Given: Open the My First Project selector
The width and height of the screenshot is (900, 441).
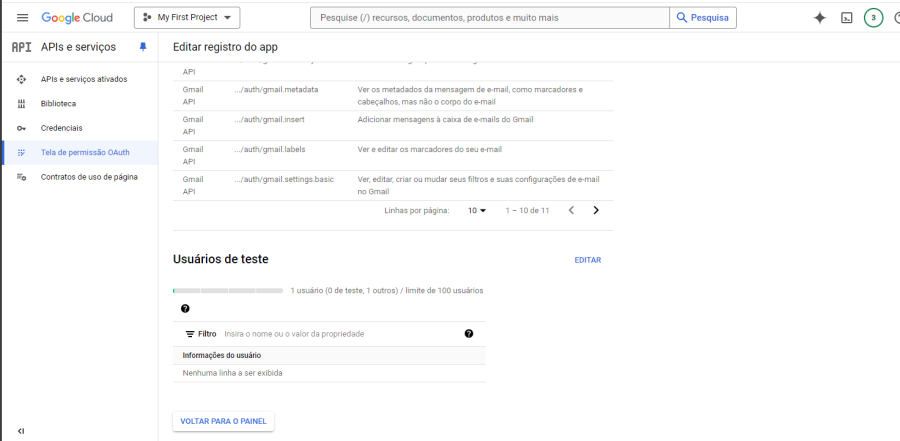Looking at the screenshot, I should pos(187,18).
